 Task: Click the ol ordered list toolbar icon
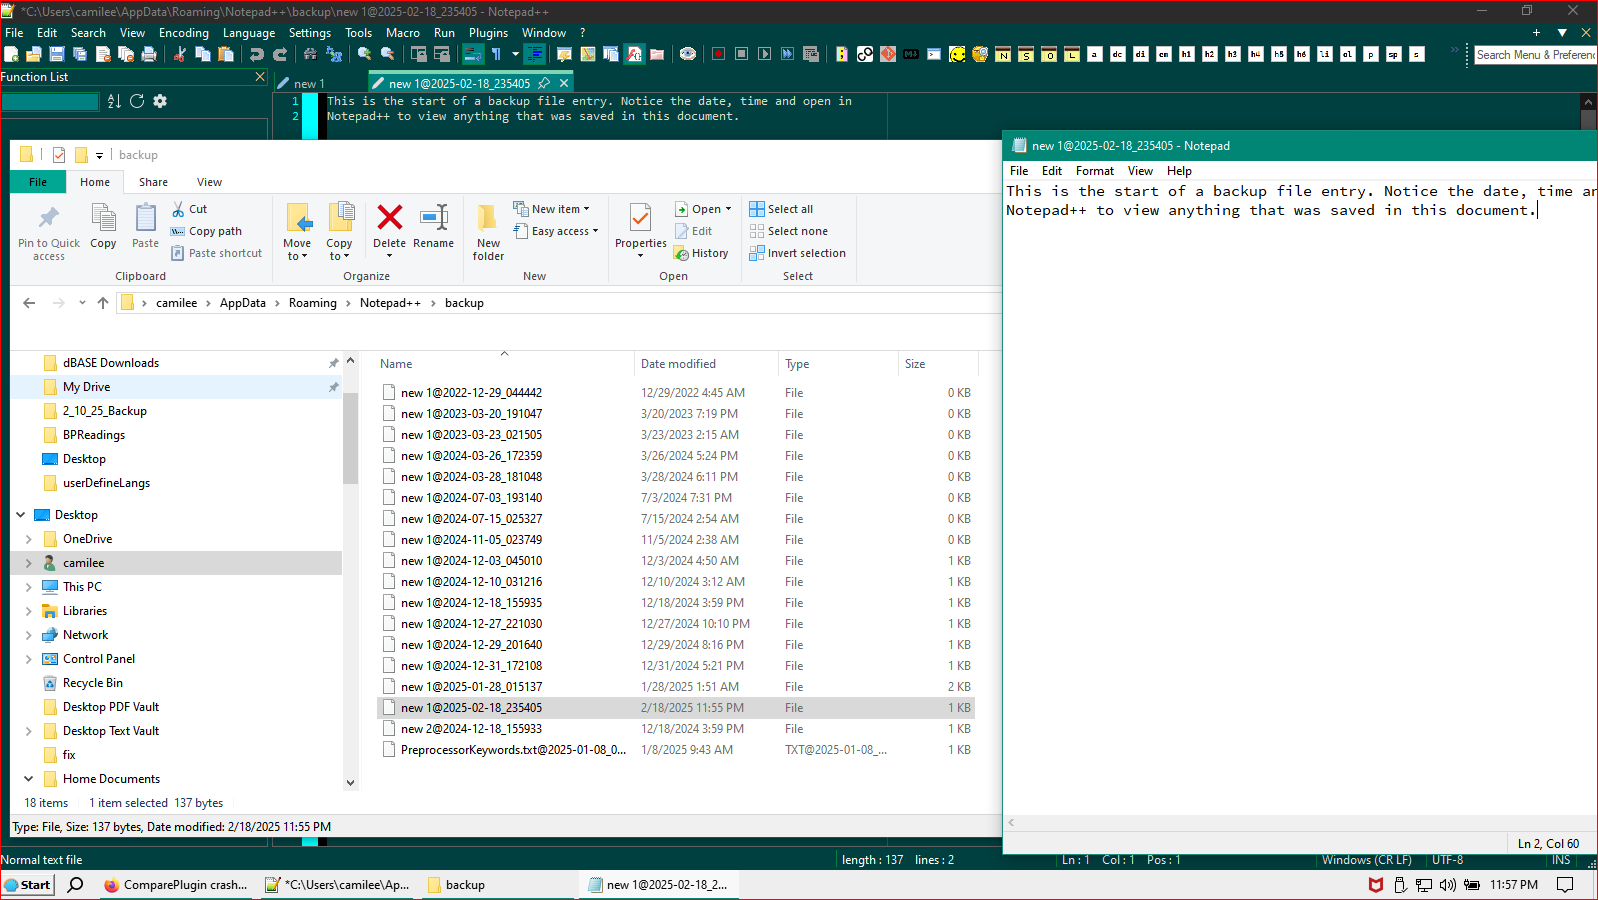[x=1348, y=54]
